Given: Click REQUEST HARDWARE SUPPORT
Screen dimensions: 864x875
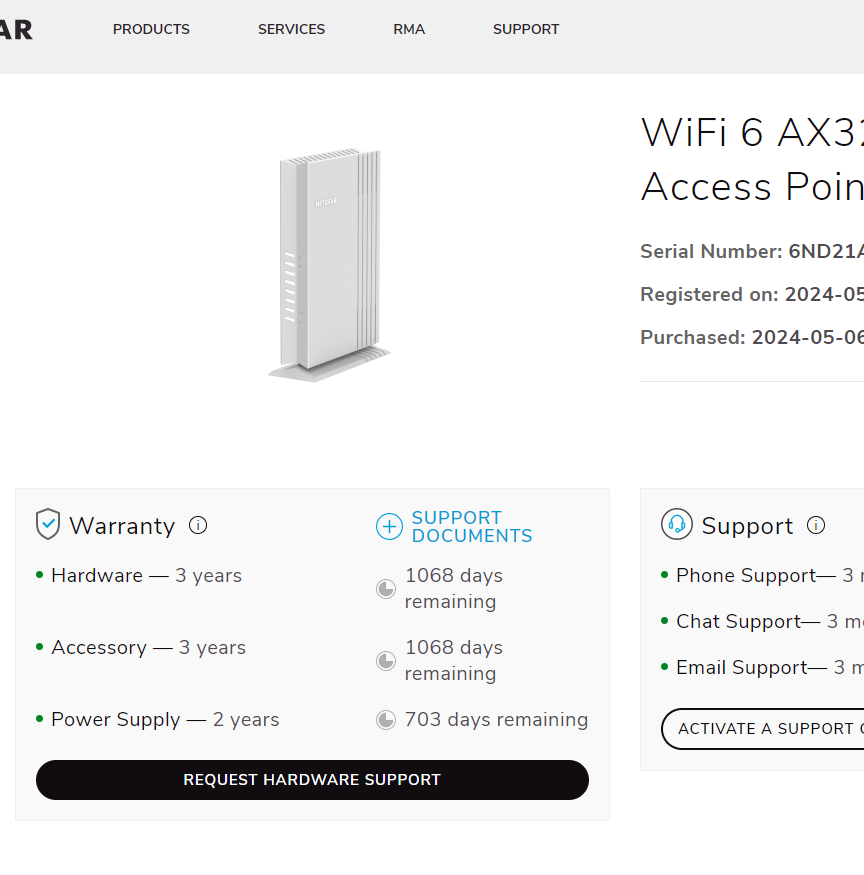Looking at the screenshot, I should (312, 780).
